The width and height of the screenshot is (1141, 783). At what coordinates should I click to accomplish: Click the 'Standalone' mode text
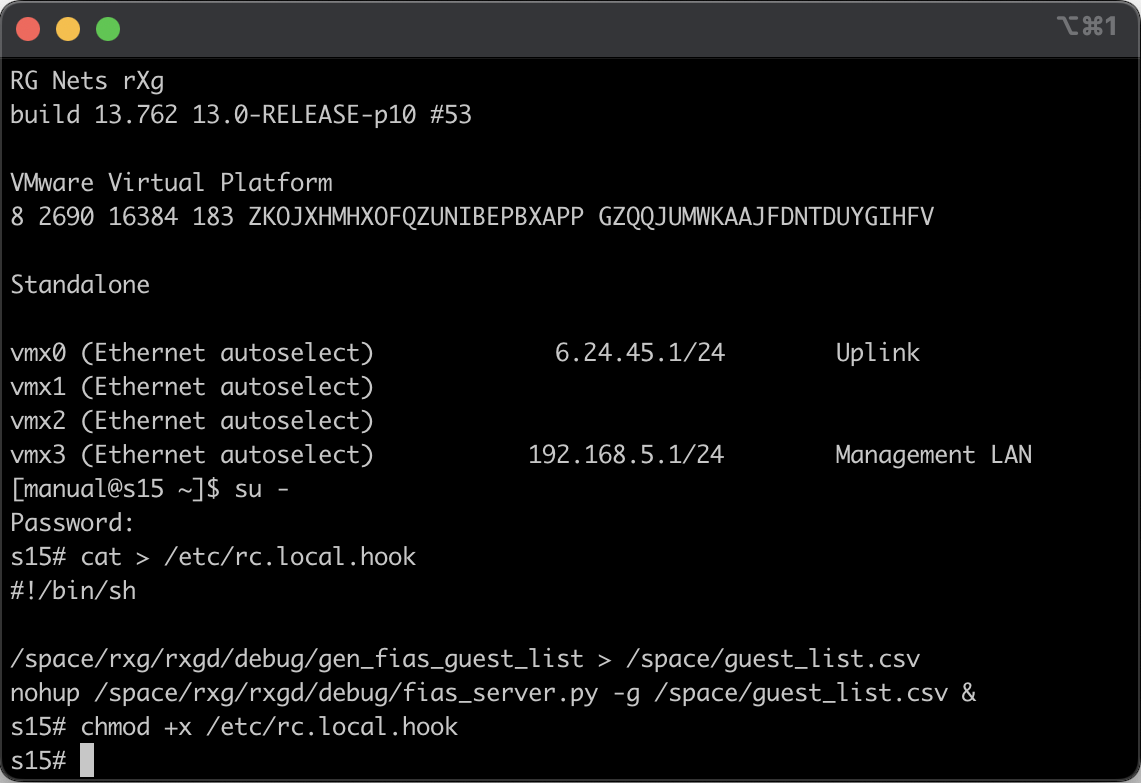tap(80, 285)
